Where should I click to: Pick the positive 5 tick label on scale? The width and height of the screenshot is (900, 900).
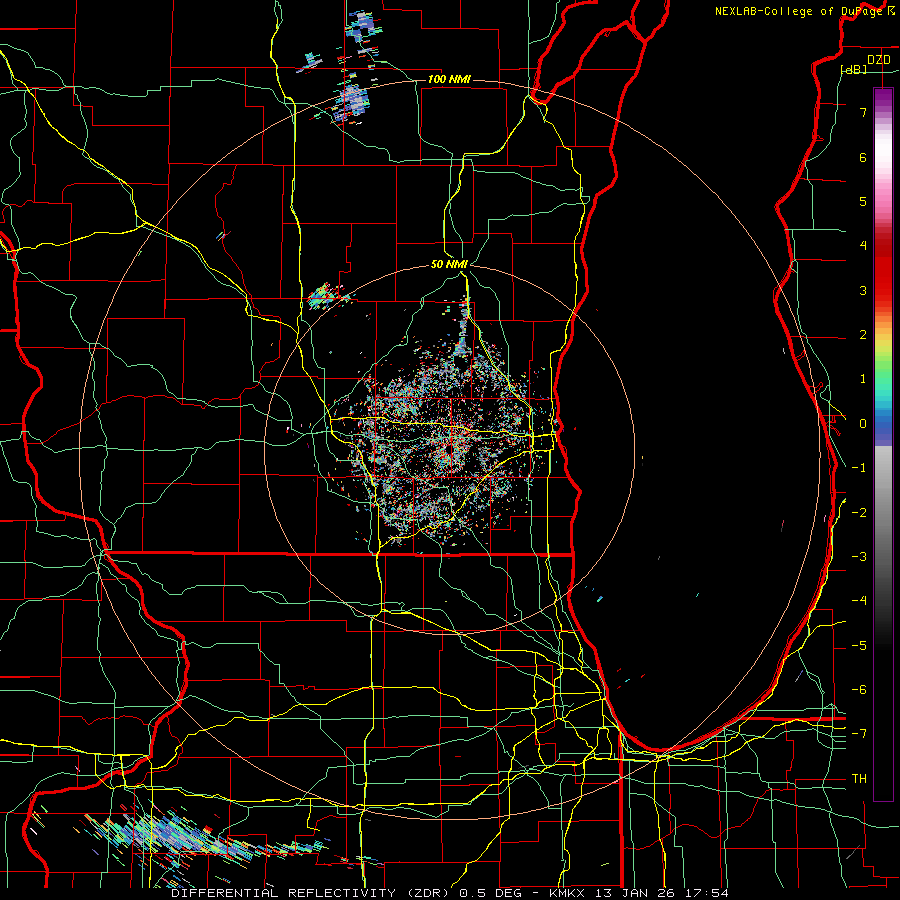click(863, 201)
